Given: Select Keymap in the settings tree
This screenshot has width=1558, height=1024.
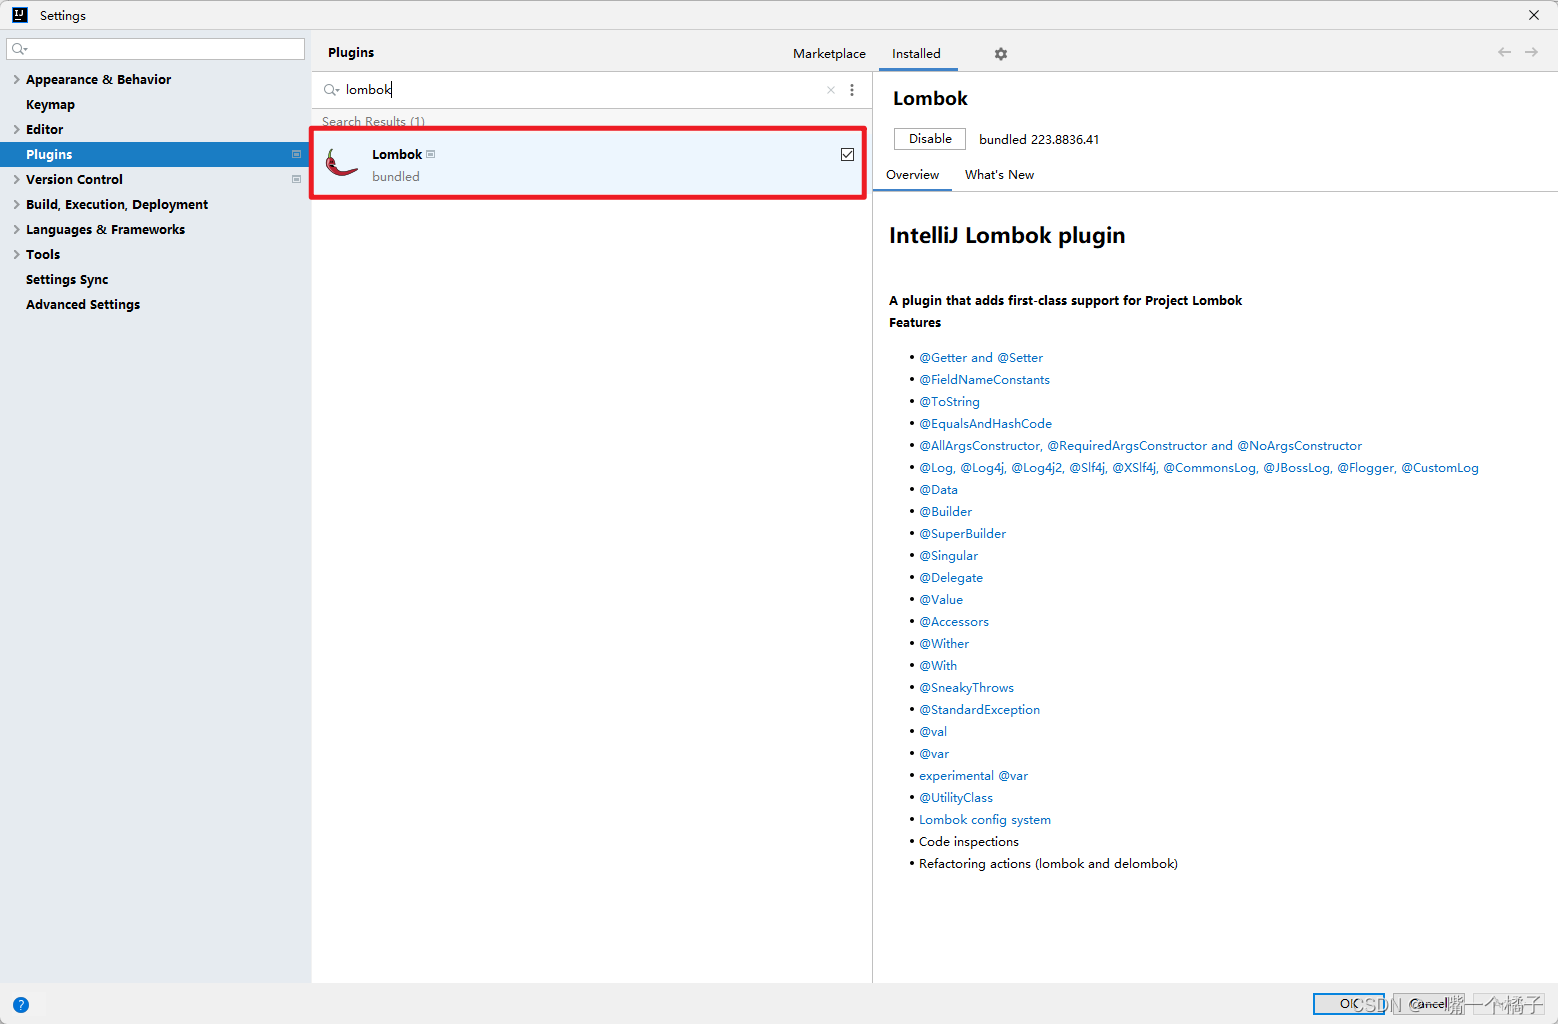Looking at the screenshot, I should pos(50,104).
